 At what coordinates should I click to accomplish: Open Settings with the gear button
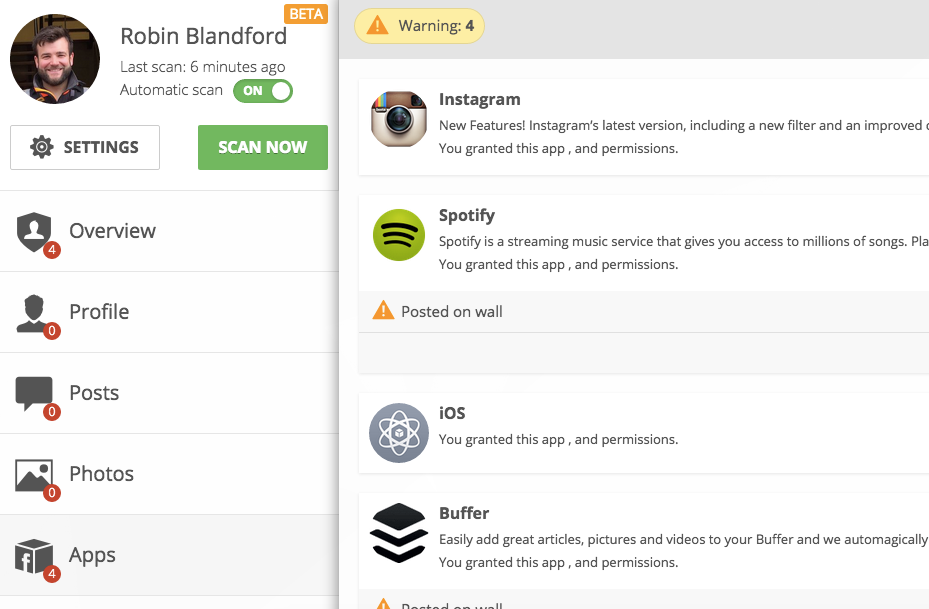[x=85, y=147]
